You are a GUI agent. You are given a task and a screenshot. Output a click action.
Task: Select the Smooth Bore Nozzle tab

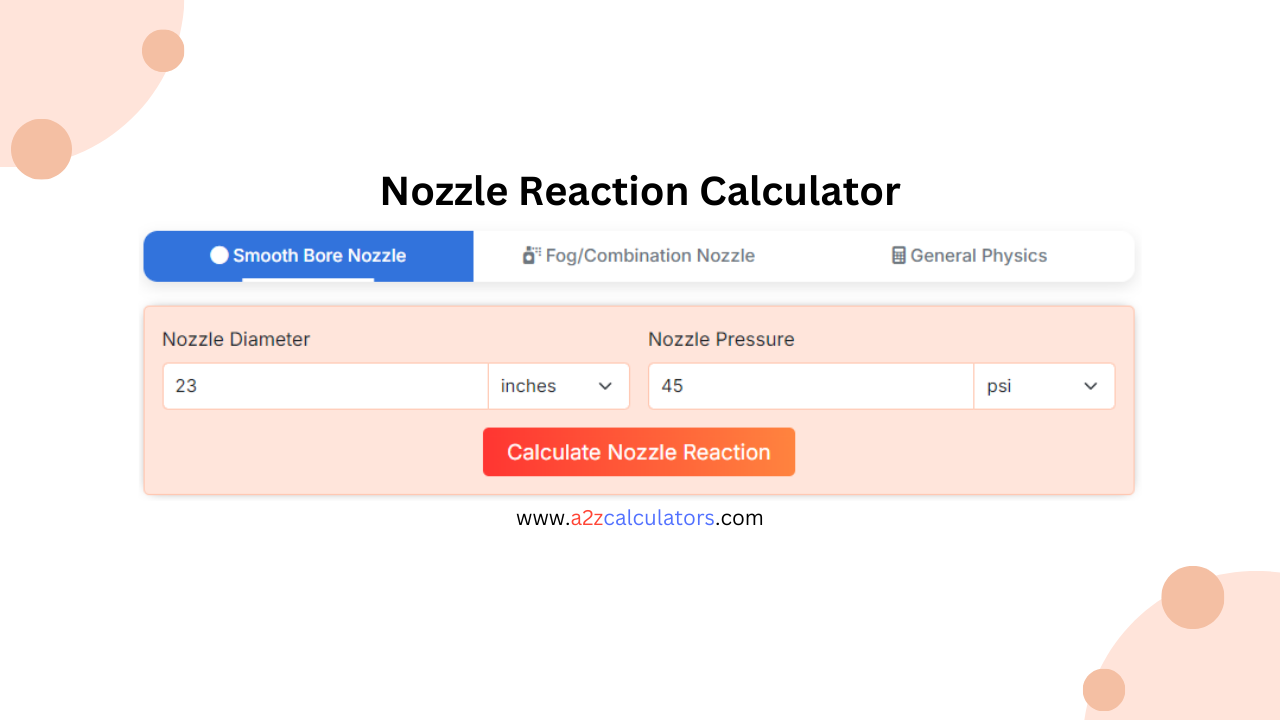(x=308, y=255)
